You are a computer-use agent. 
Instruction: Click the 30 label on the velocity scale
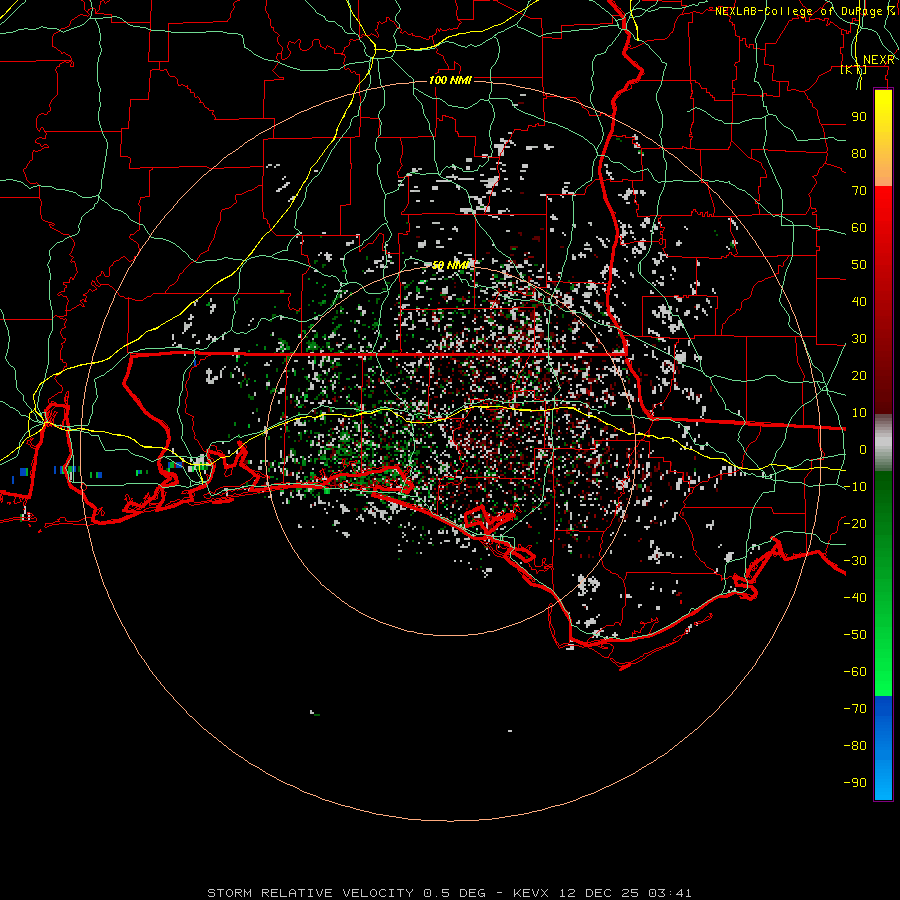tap(859, 339)
